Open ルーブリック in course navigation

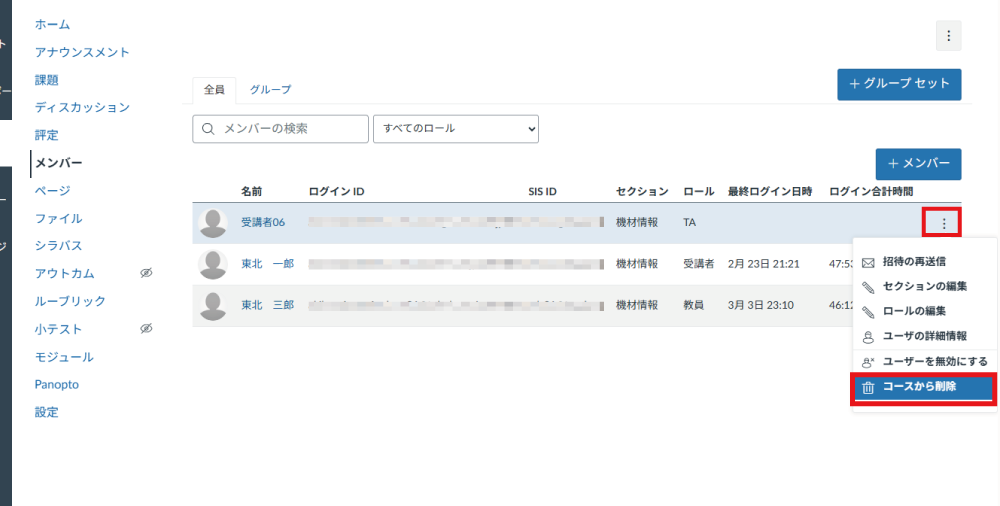point(70,301)
